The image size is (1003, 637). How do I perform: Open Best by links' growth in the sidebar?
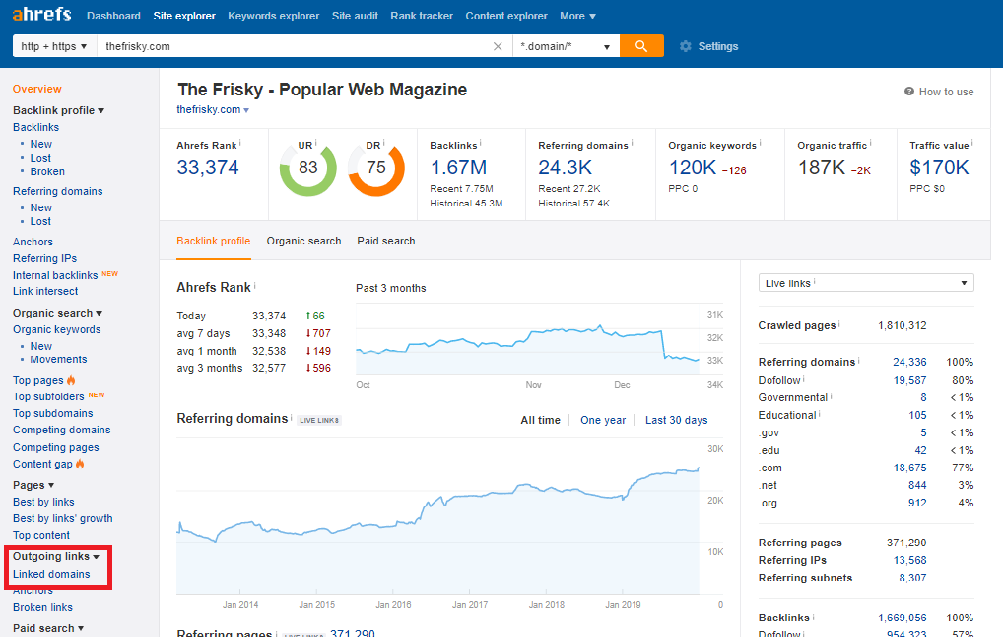(x=63, y=518)
